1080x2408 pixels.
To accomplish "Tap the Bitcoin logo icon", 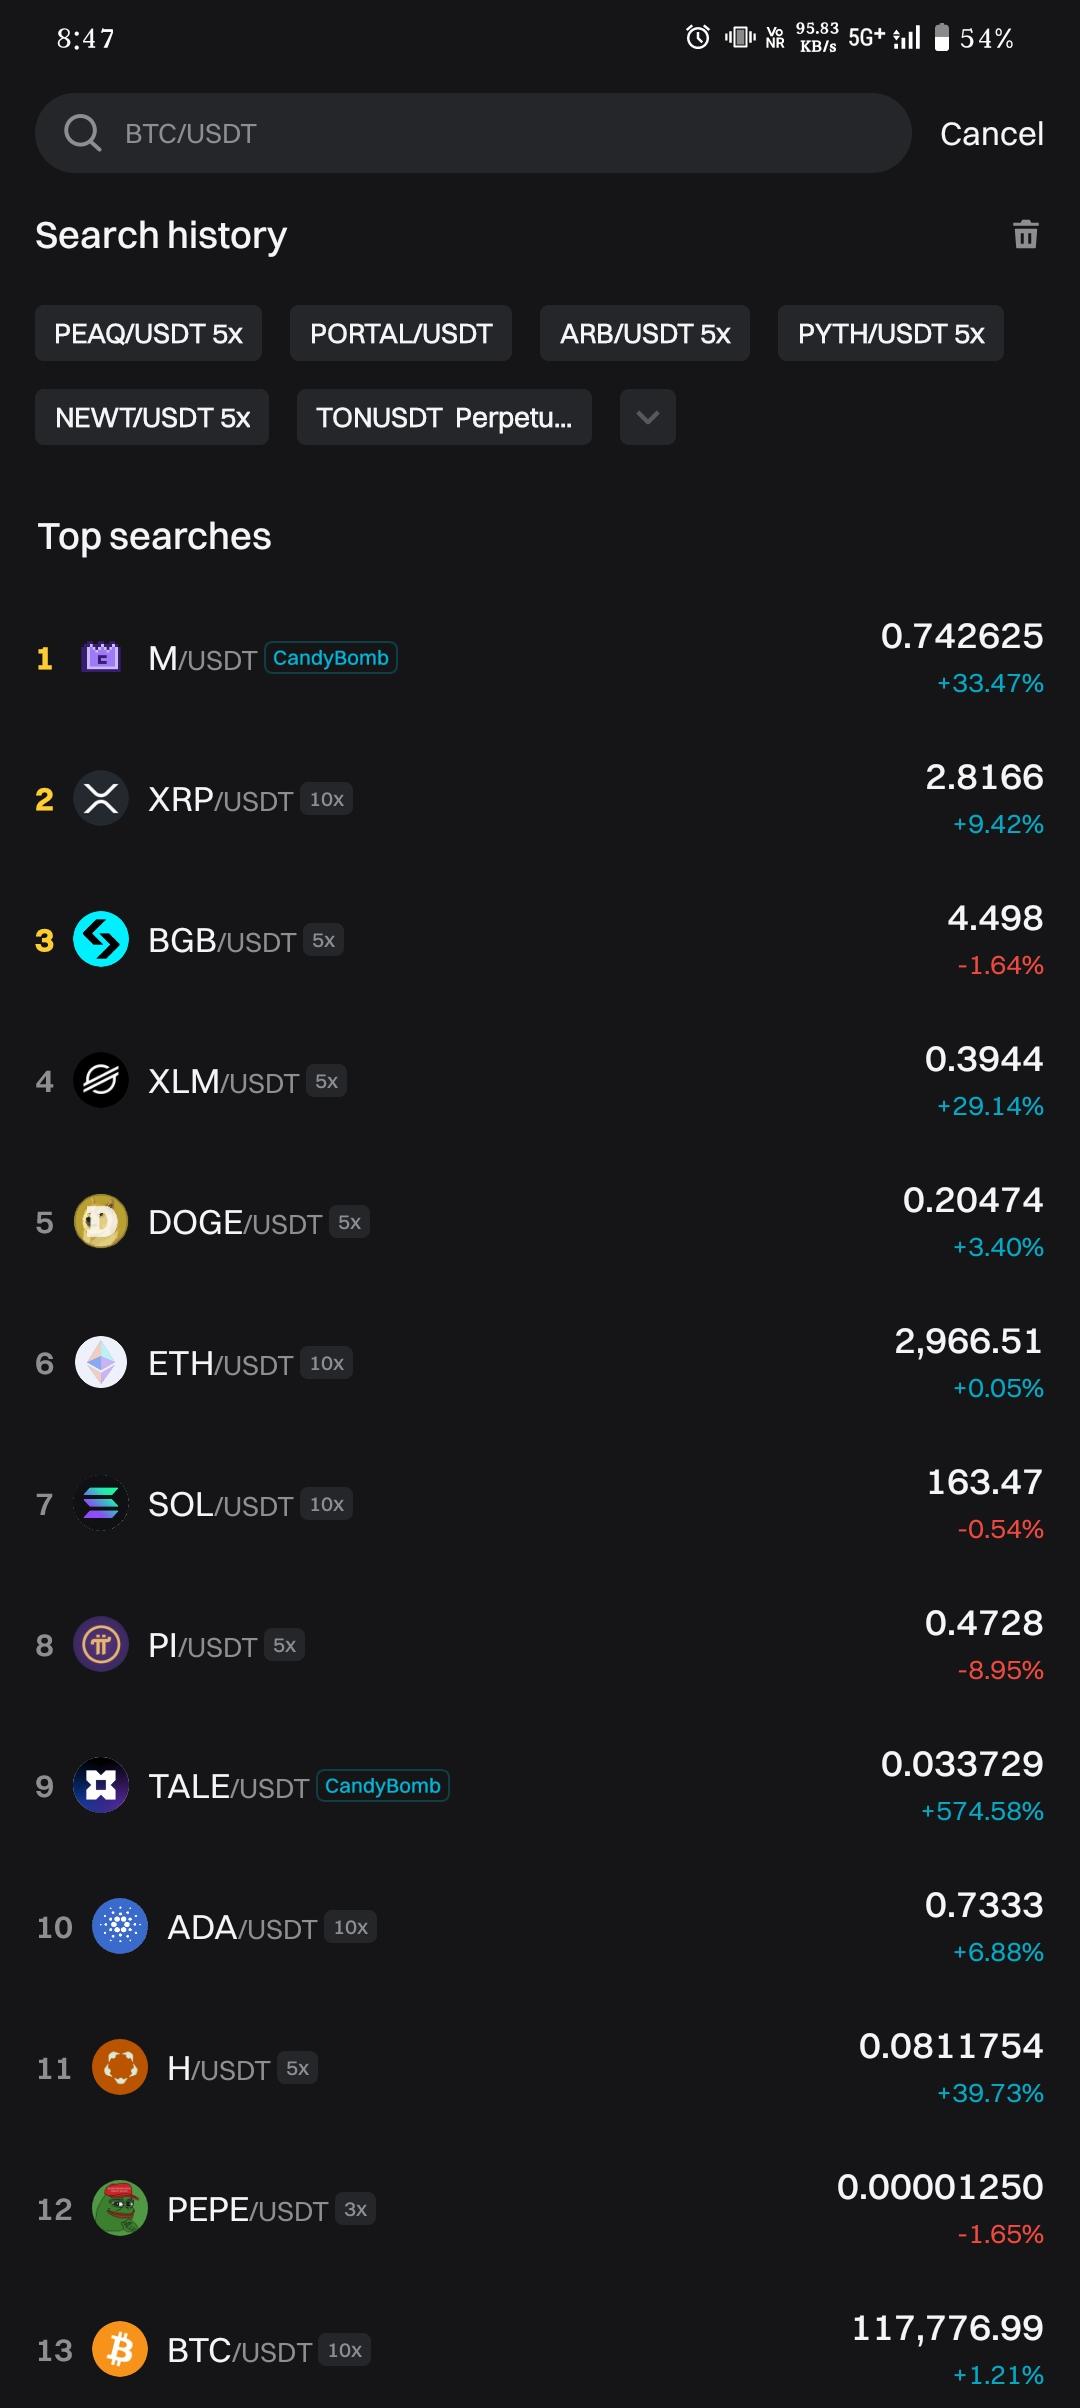I will point(120,2349).
